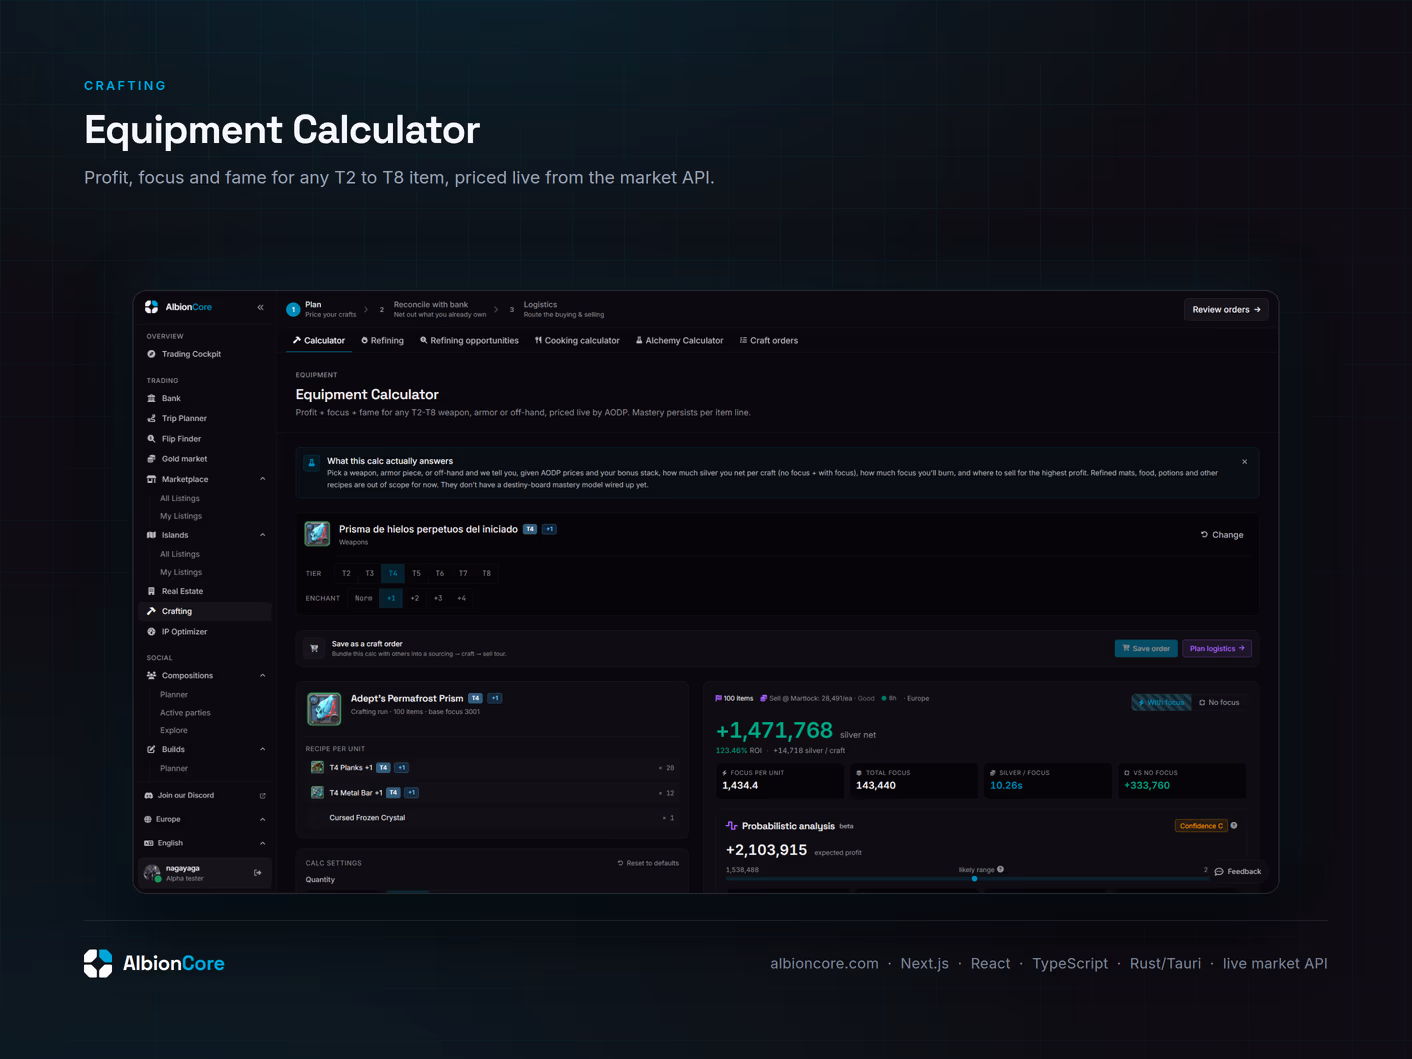This screenshot has height=1059, width=1412.
Task: Collapse the sidebar with the double-chevron icon
Action: tap(260, 308)
